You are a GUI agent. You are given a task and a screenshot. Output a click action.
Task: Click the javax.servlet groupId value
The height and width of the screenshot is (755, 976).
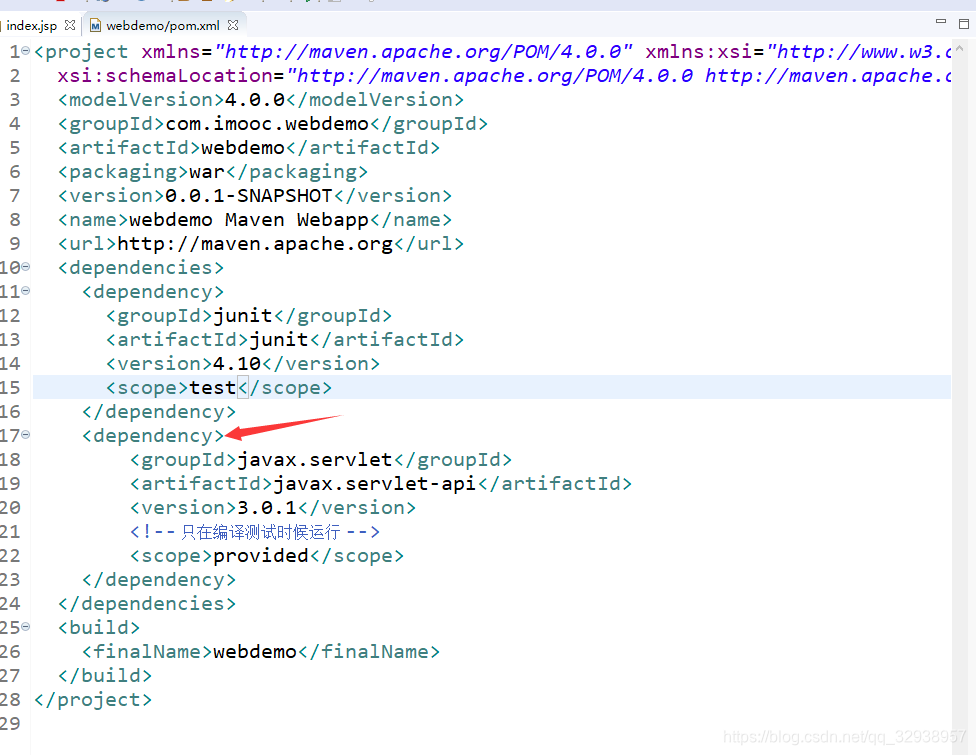(315, 460)
